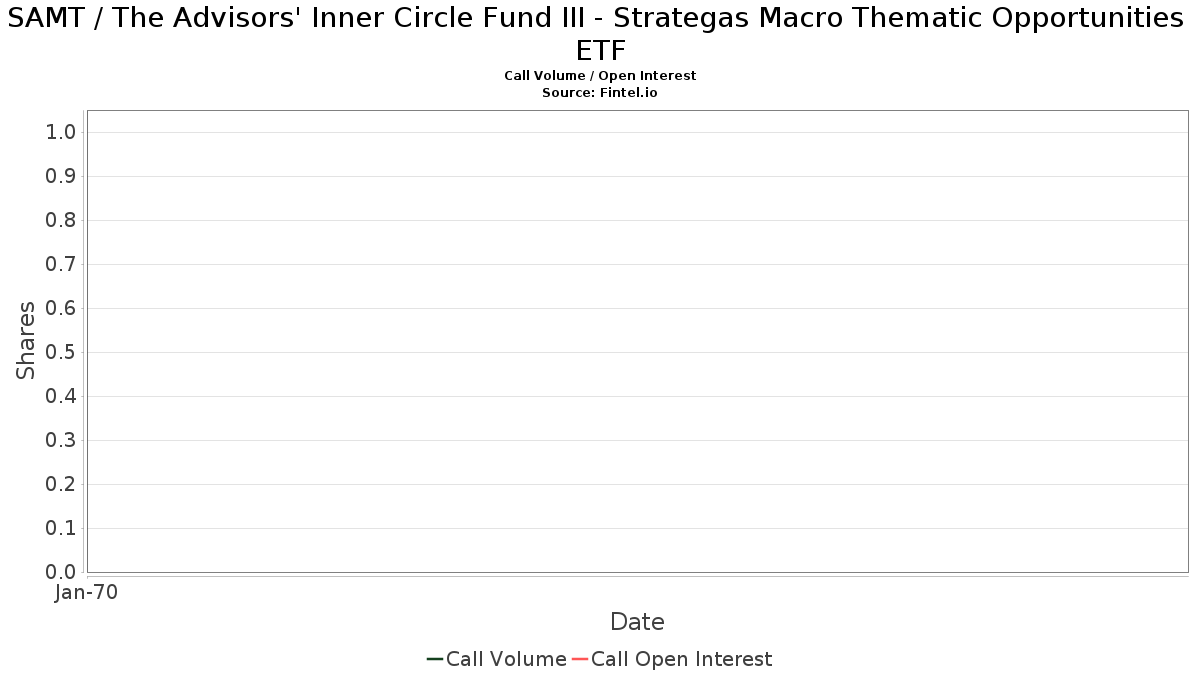Image resolution: width=1200 pixels, height=675 pixels.
Task: Click the Jan-70 date axis label
Action: (86, 592)
